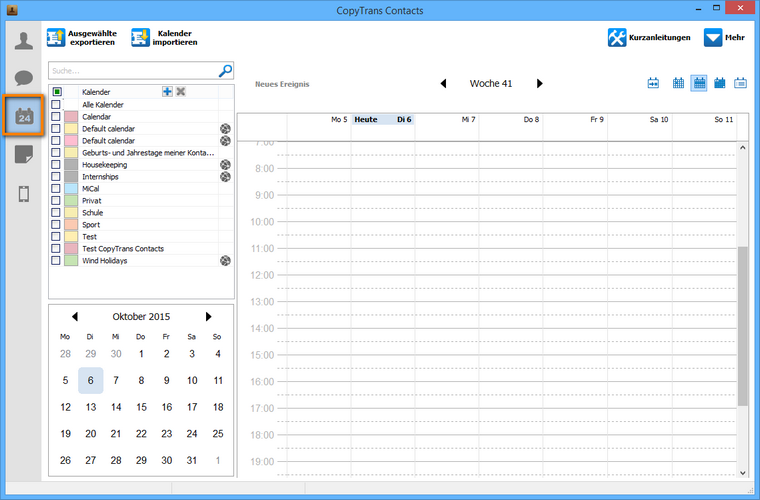
Task: Open the device phone sidebar icon
Action: pyautogui.click(x=24, y=194)
